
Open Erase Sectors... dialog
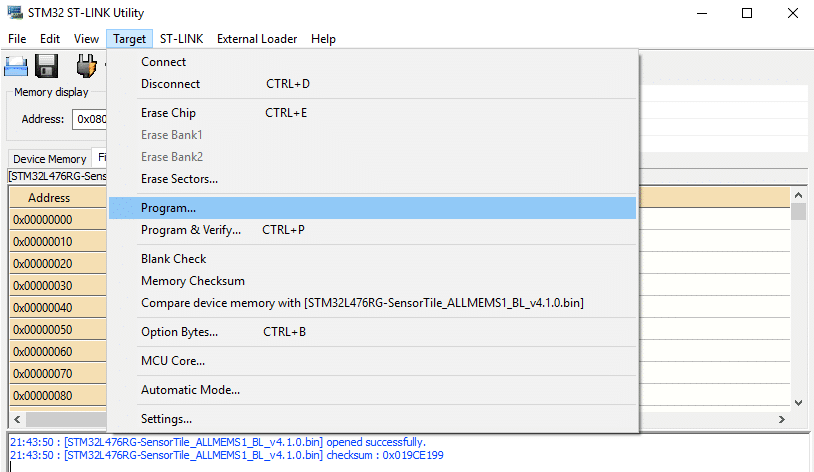click(179, 179)
